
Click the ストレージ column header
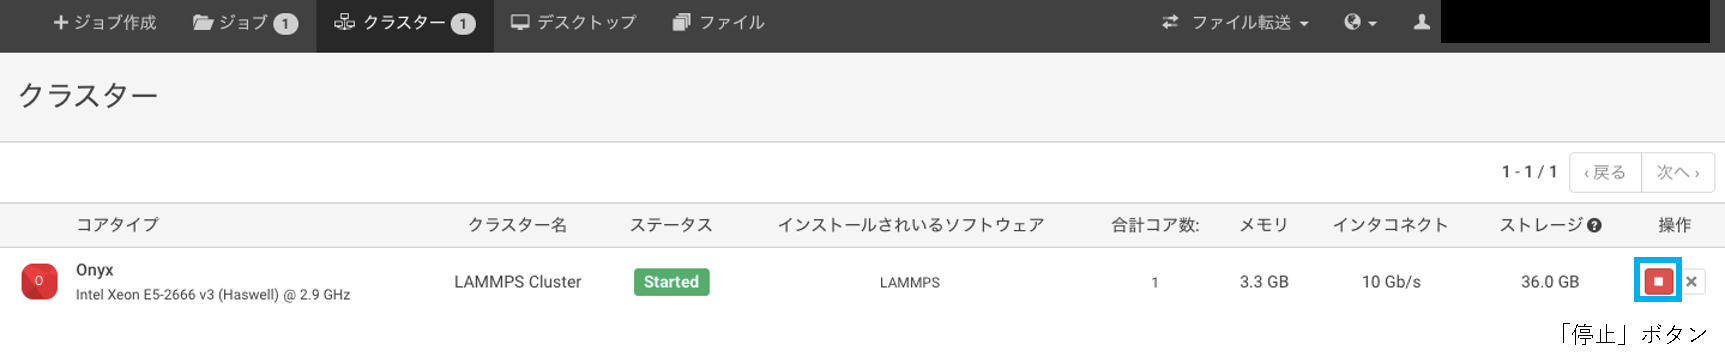(x=1541, y=225)
